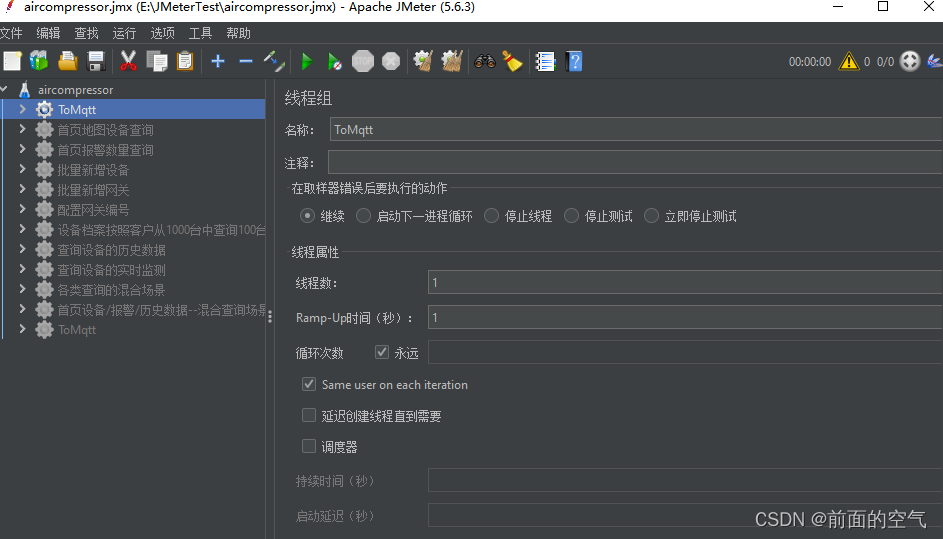
Task: Expand the 配置网关编号 node
Action: pos(23,209)
